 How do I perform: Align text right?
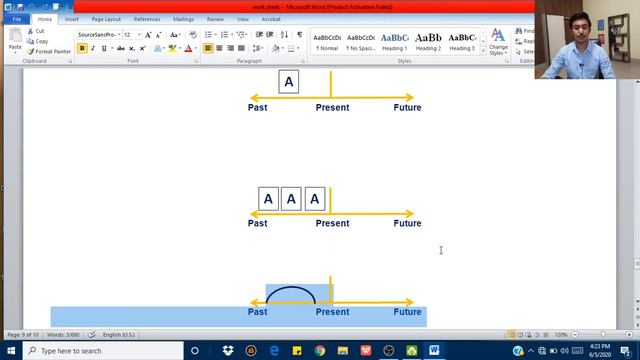(x=230, y=49)
